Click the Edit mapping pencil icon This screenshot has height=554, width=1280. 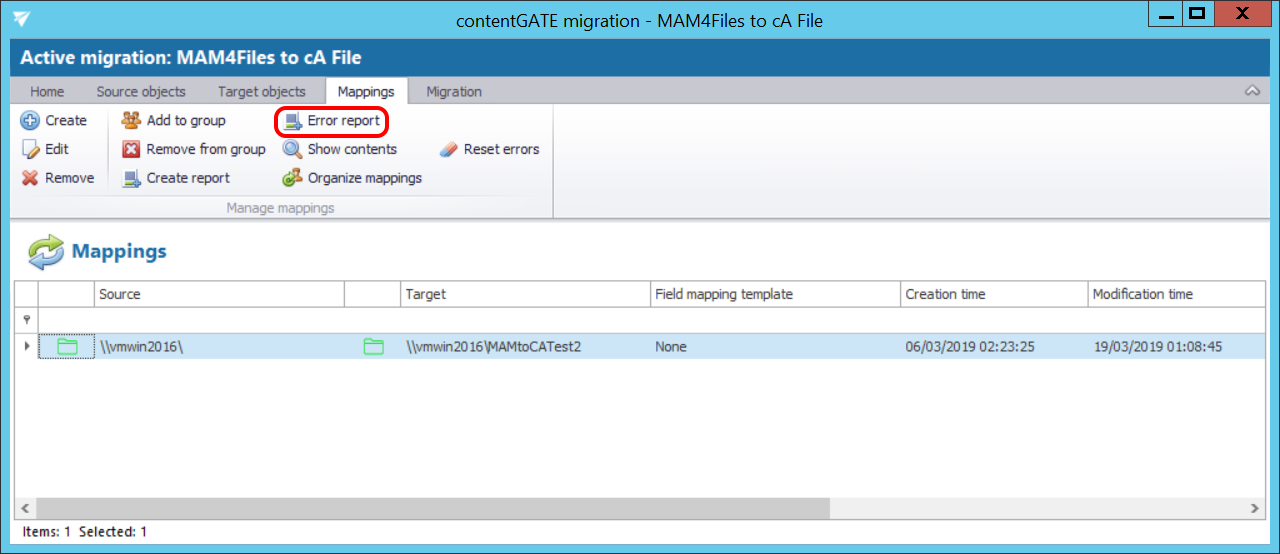(x=30, y=149)
